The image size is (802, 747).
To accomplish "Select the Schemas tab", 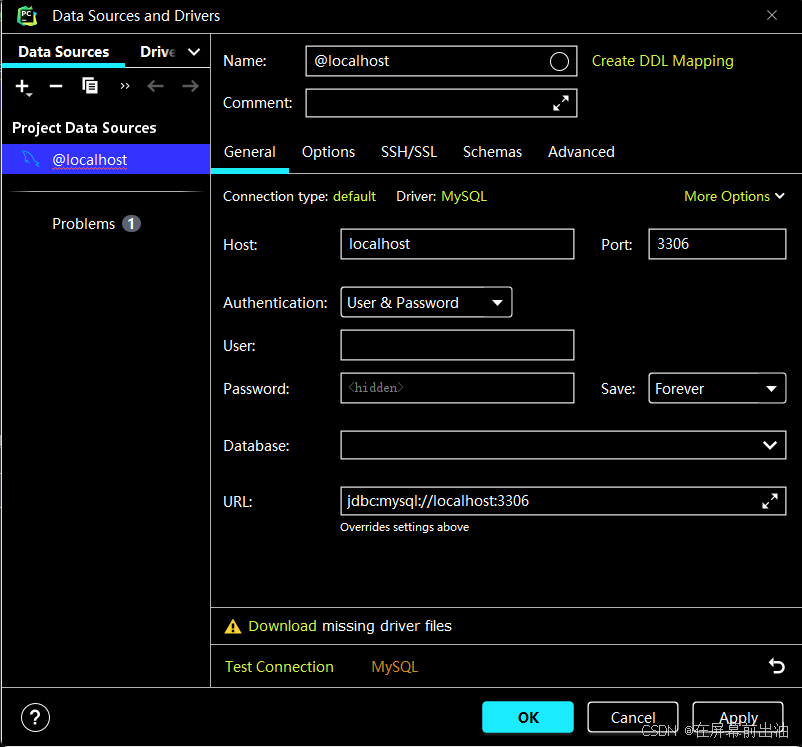I will (492, 152).
